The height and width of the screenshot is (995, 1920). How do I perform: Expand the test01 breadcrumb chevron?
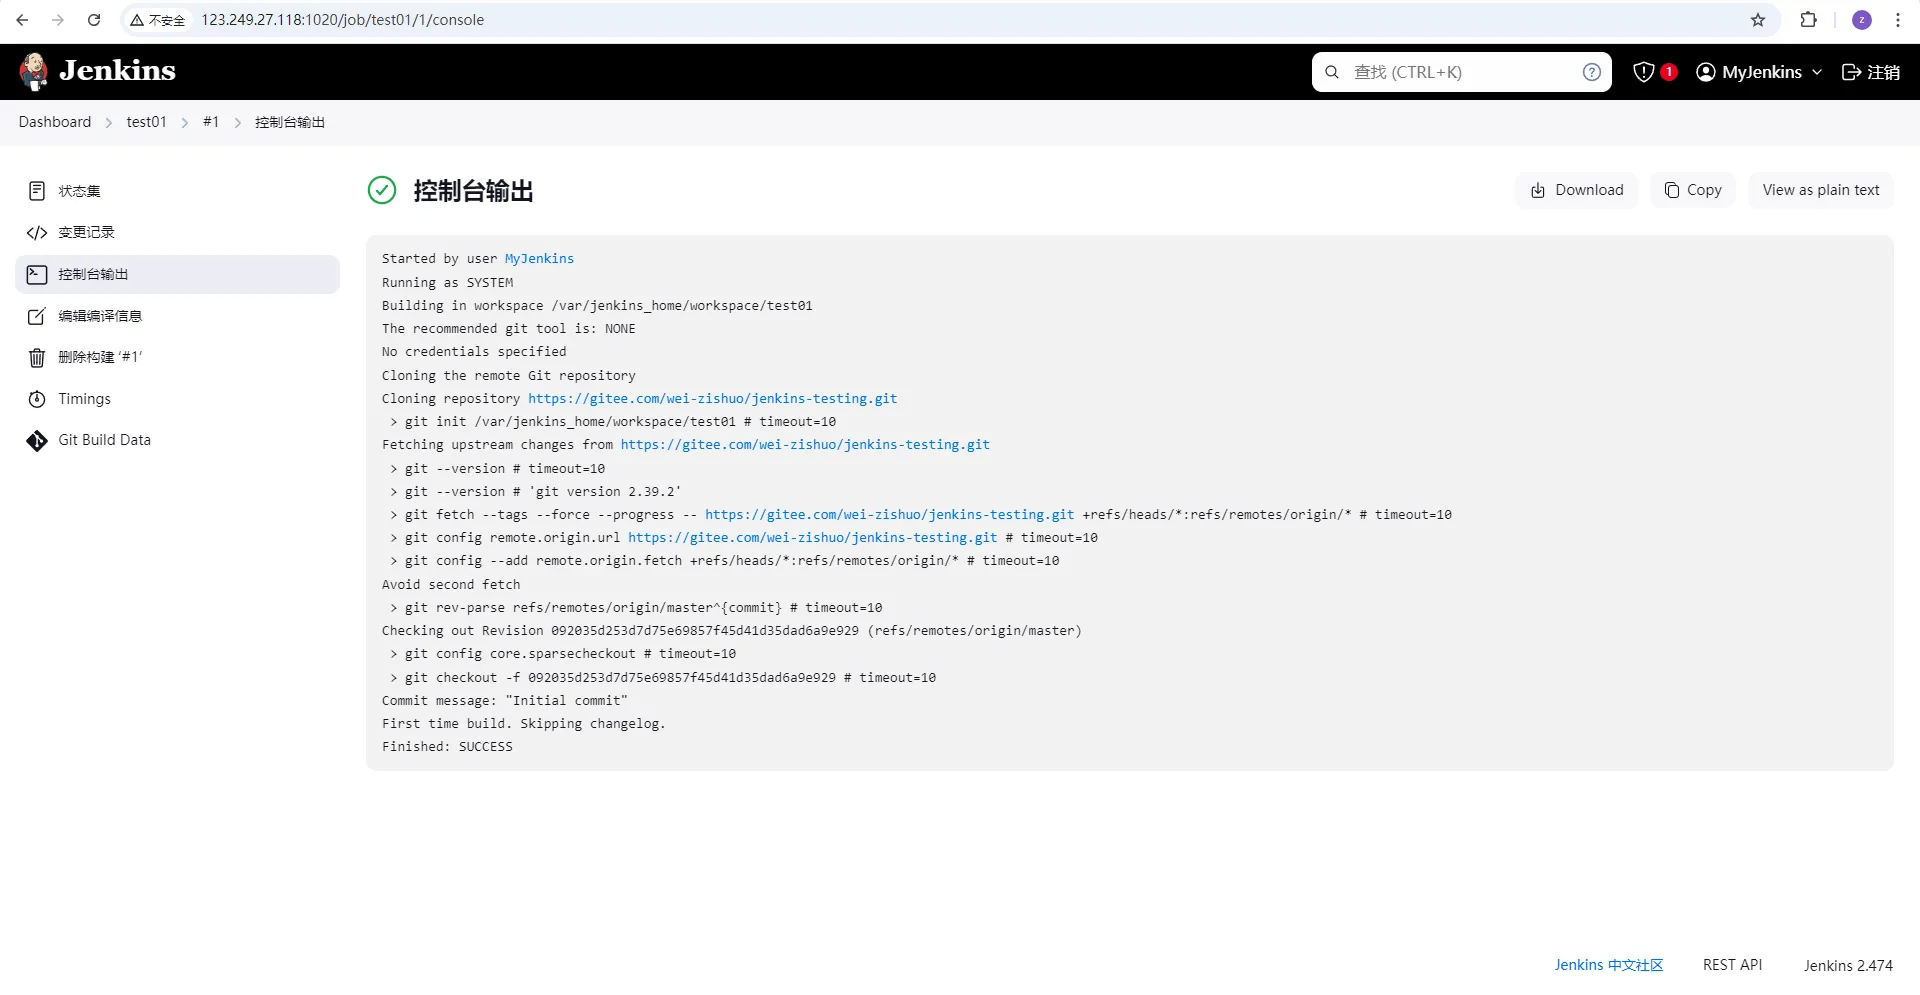pyautogui.click(x=185, y=123)
